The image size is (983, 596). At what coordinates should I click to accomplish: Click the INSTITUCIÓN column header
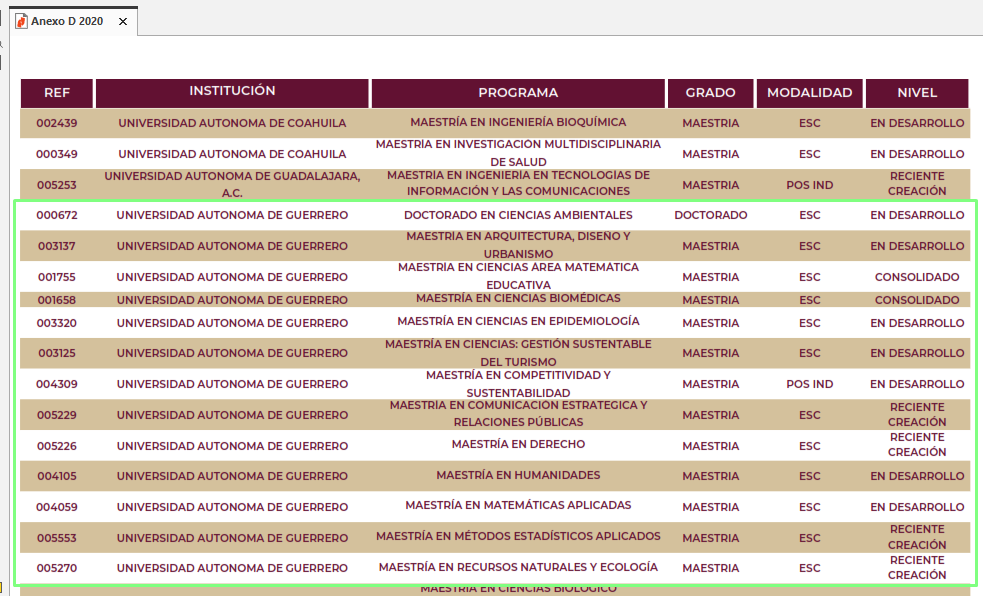click(x=232, y=92)
